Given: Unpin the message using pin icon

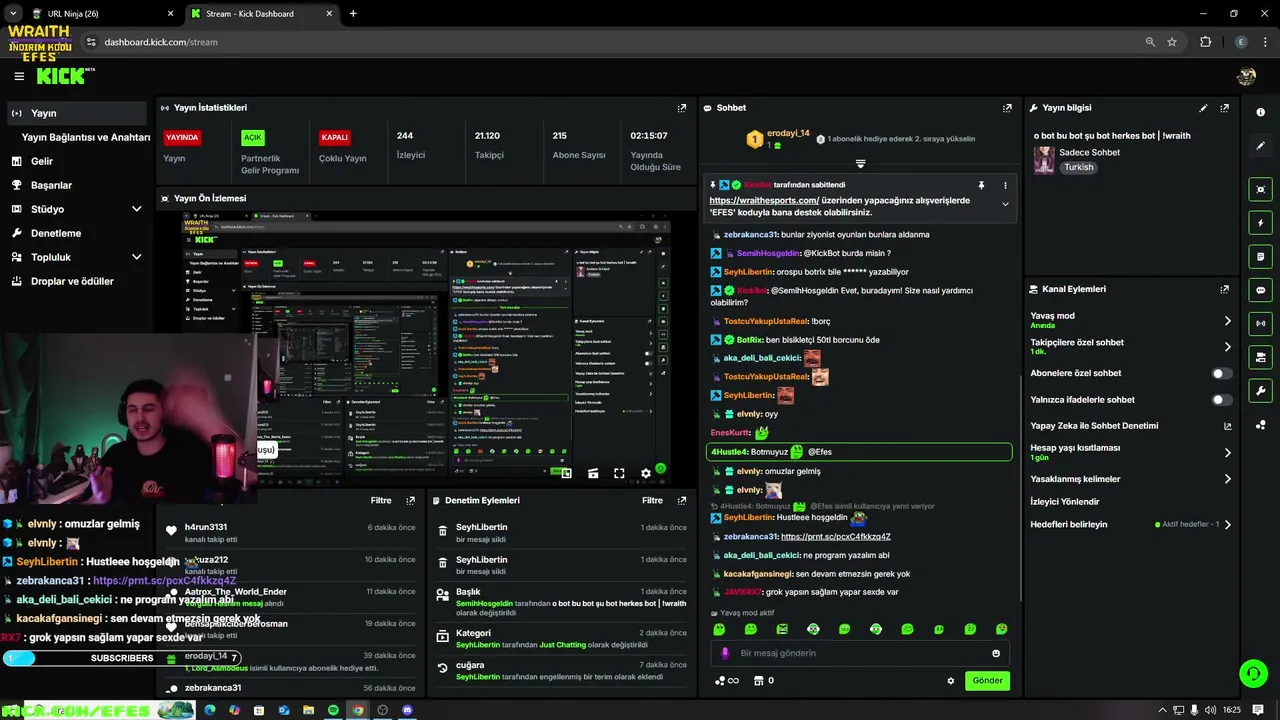Looking at the screenshot, I should [x=981, y=185].
